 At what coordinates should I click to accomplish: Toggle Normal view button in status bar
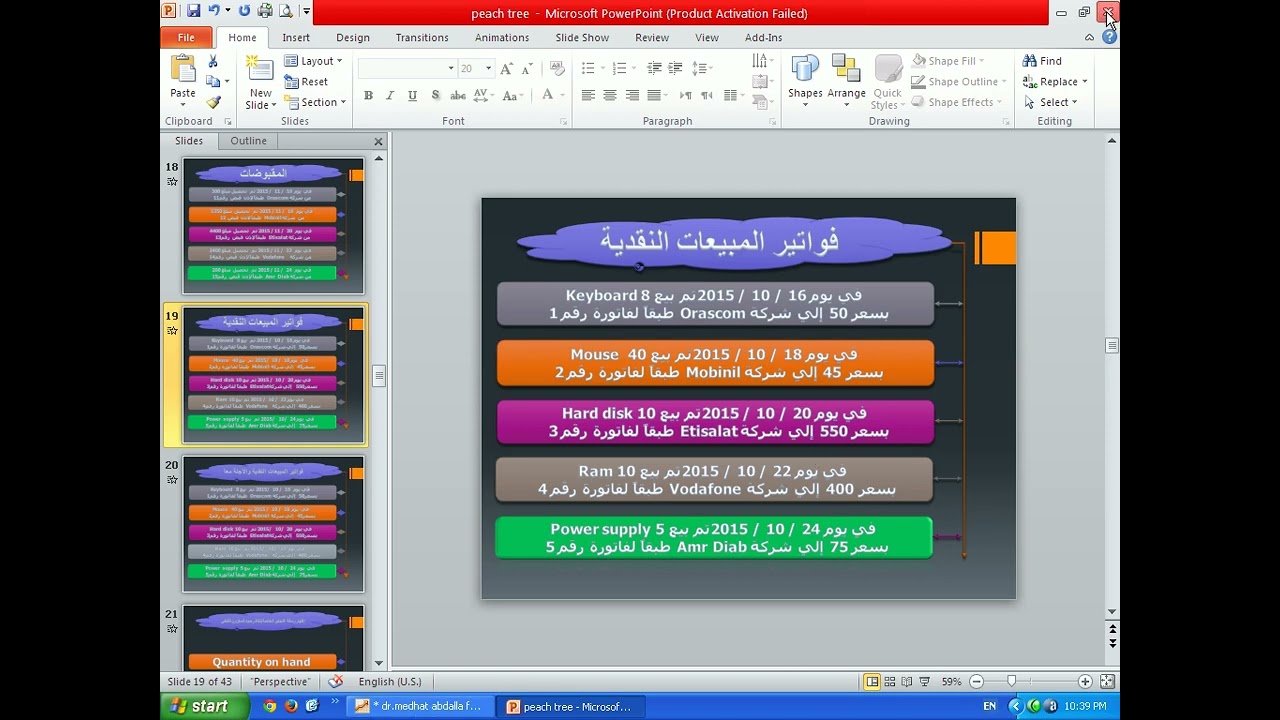tap(872, 682)
